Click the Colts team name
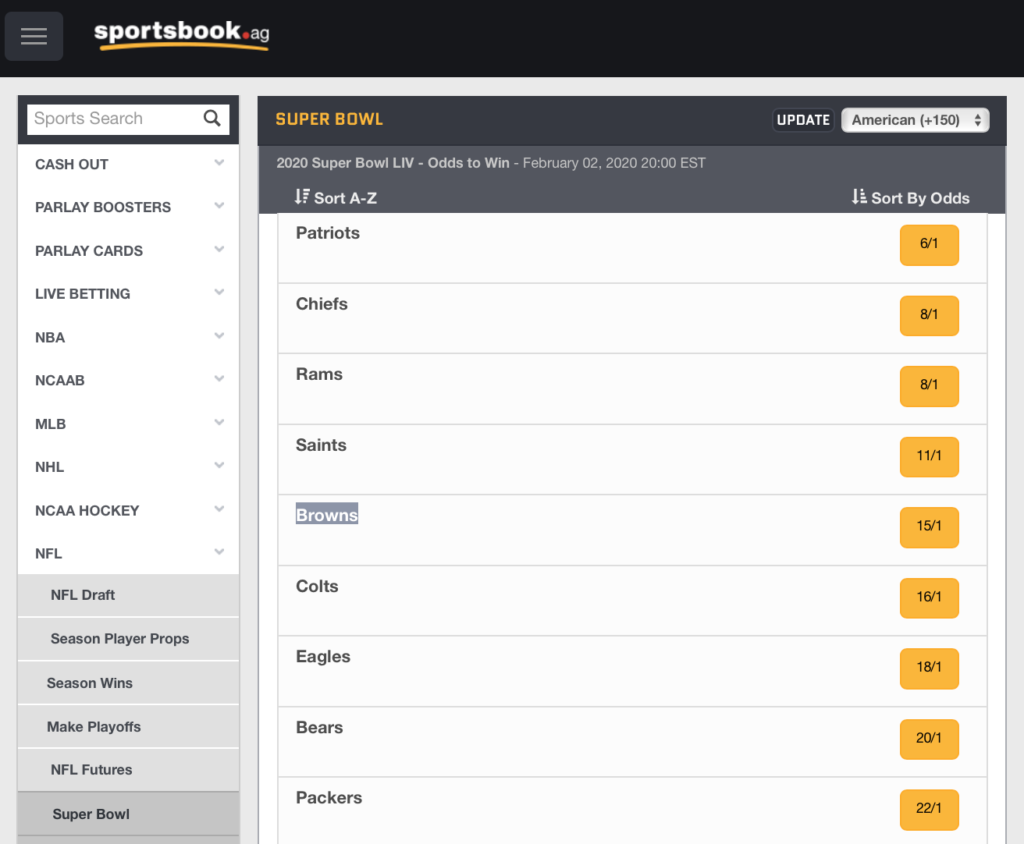 pyautogui.click(x=317, y=586)
